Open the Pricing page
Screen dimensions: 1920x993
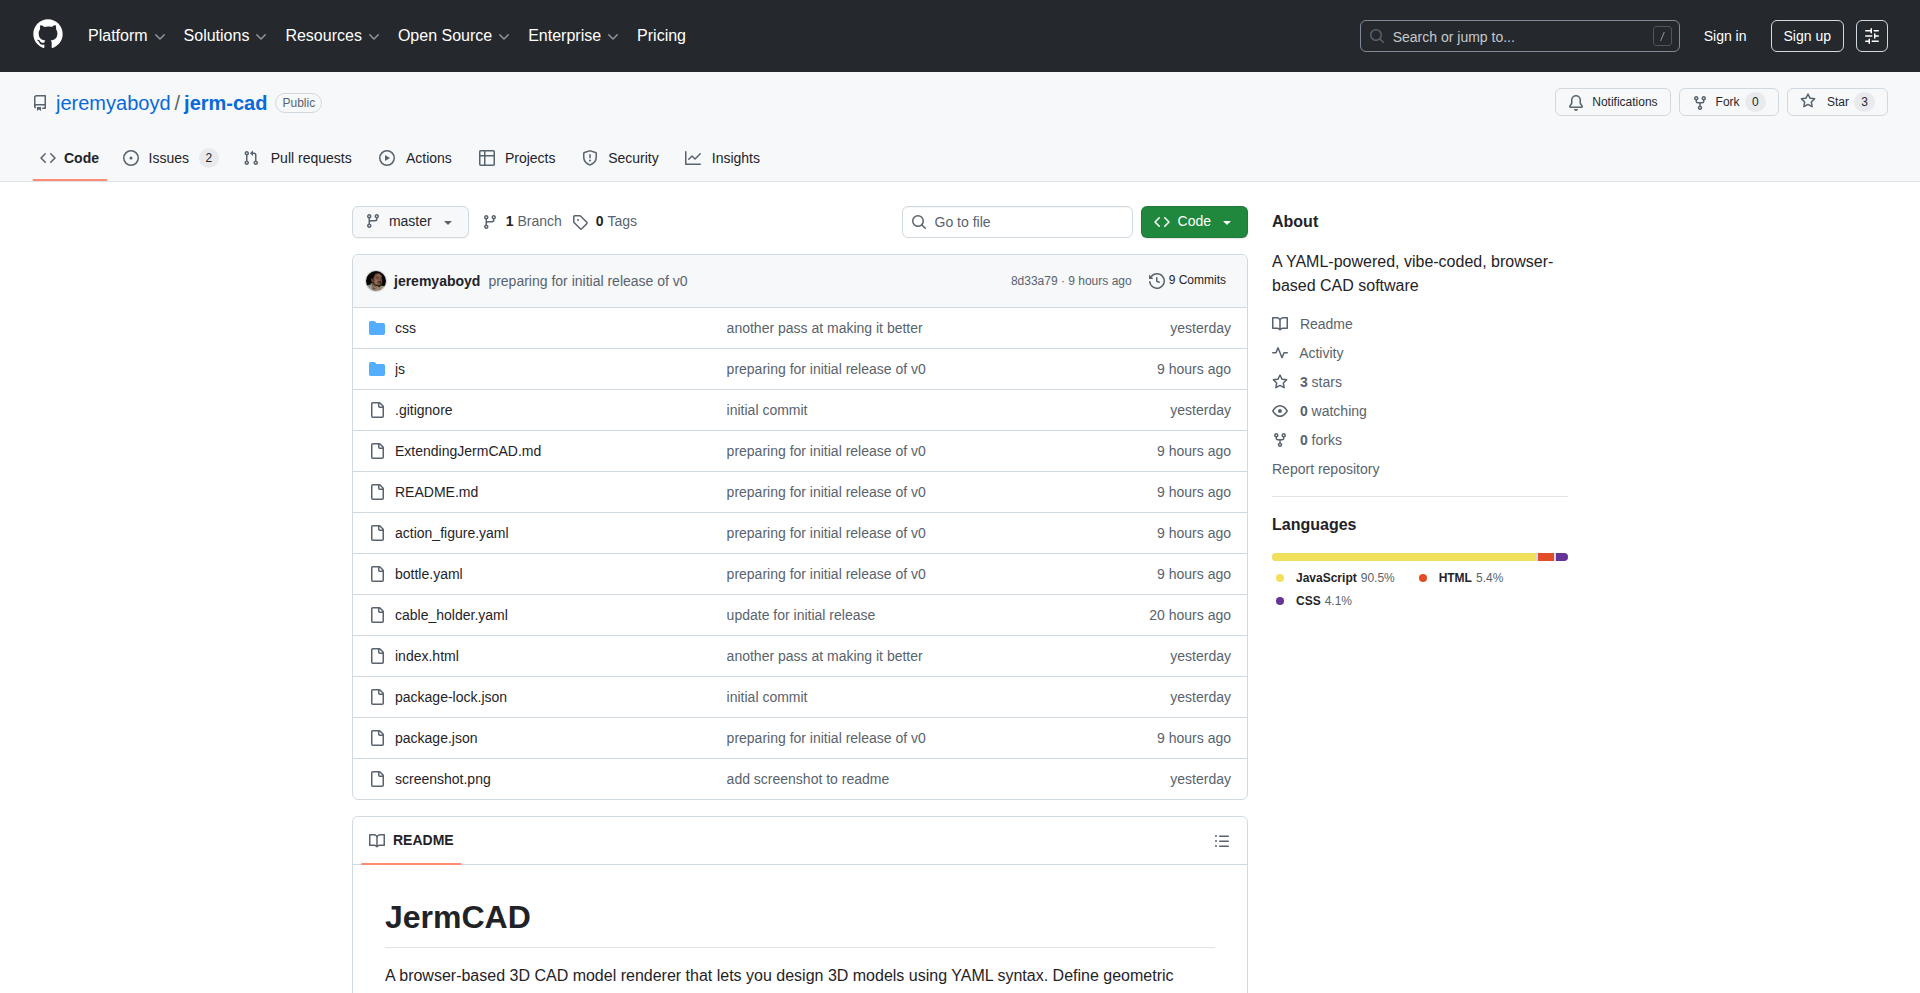[661, 36]
